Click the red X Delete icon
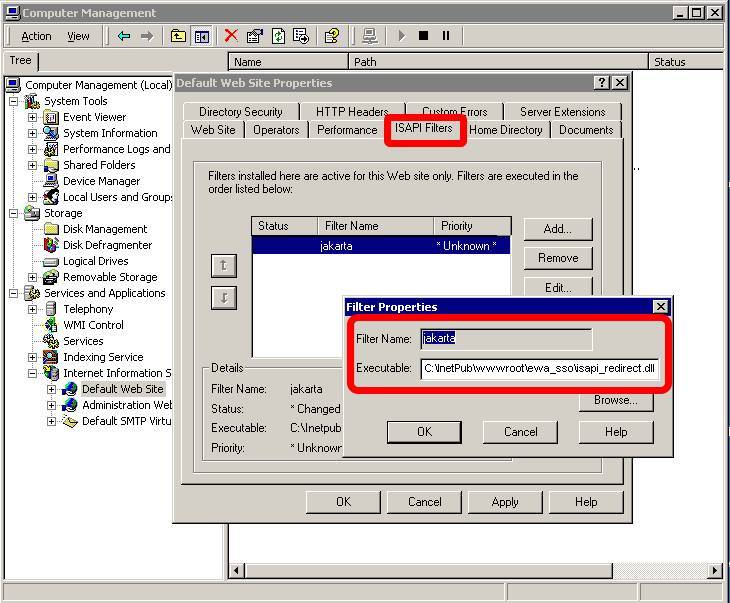Viewport: 730px width, 603px height. 231,36
